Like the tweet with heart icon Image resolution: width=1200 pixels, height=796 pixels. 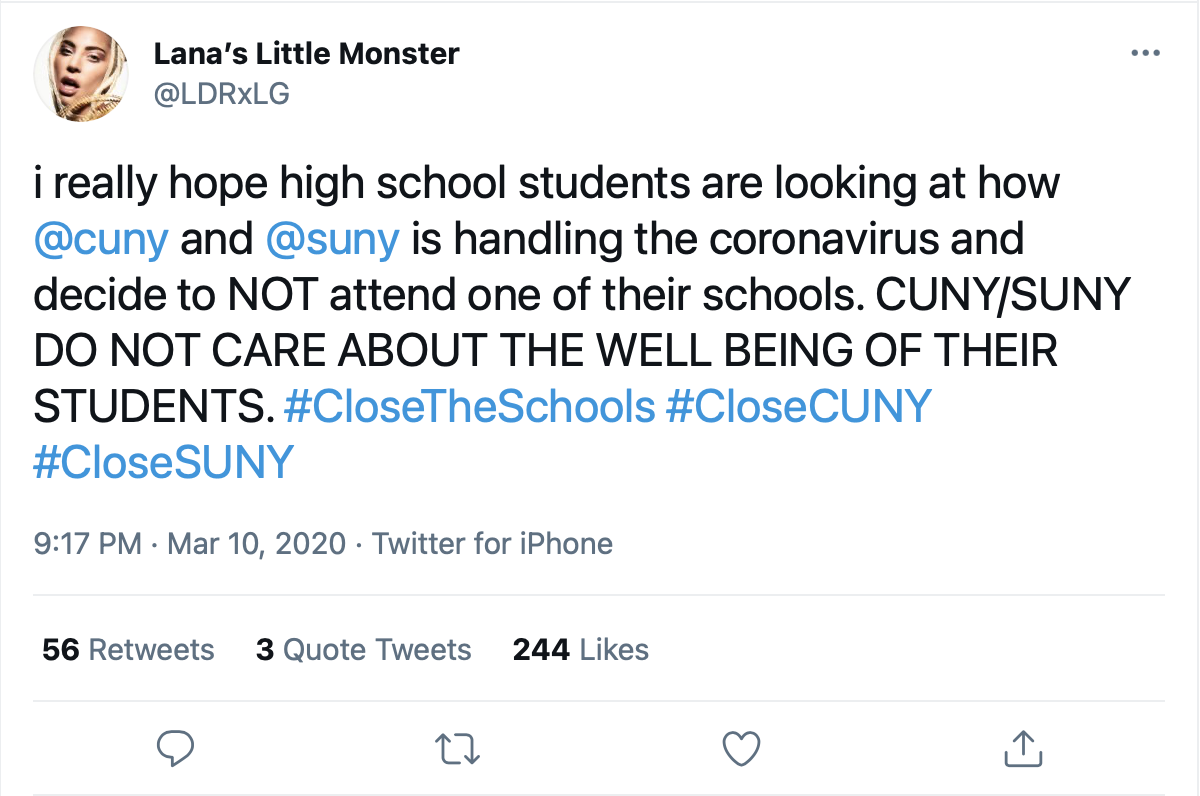741,746
